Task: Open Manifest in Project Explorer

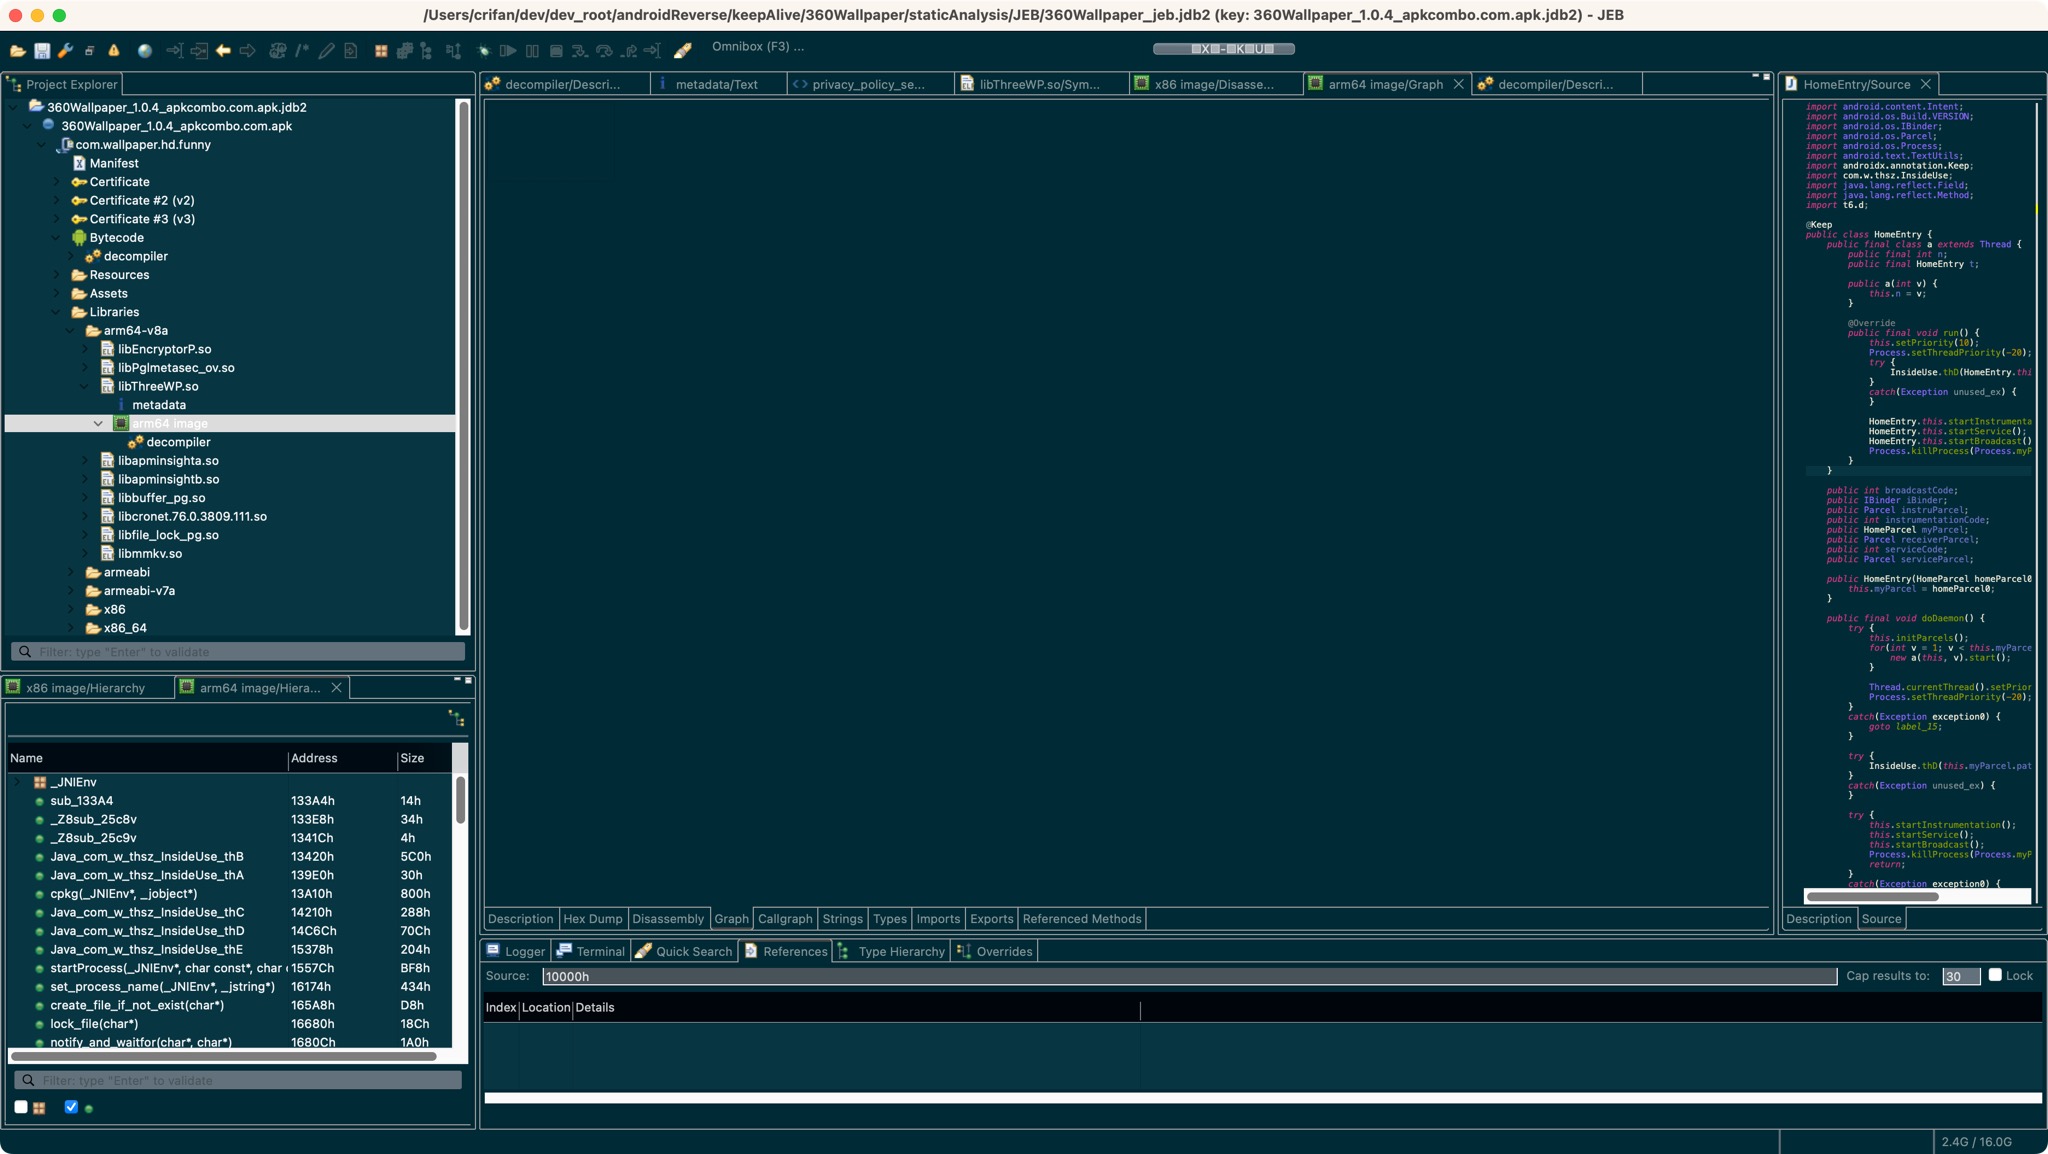Action: coord(113,163)
